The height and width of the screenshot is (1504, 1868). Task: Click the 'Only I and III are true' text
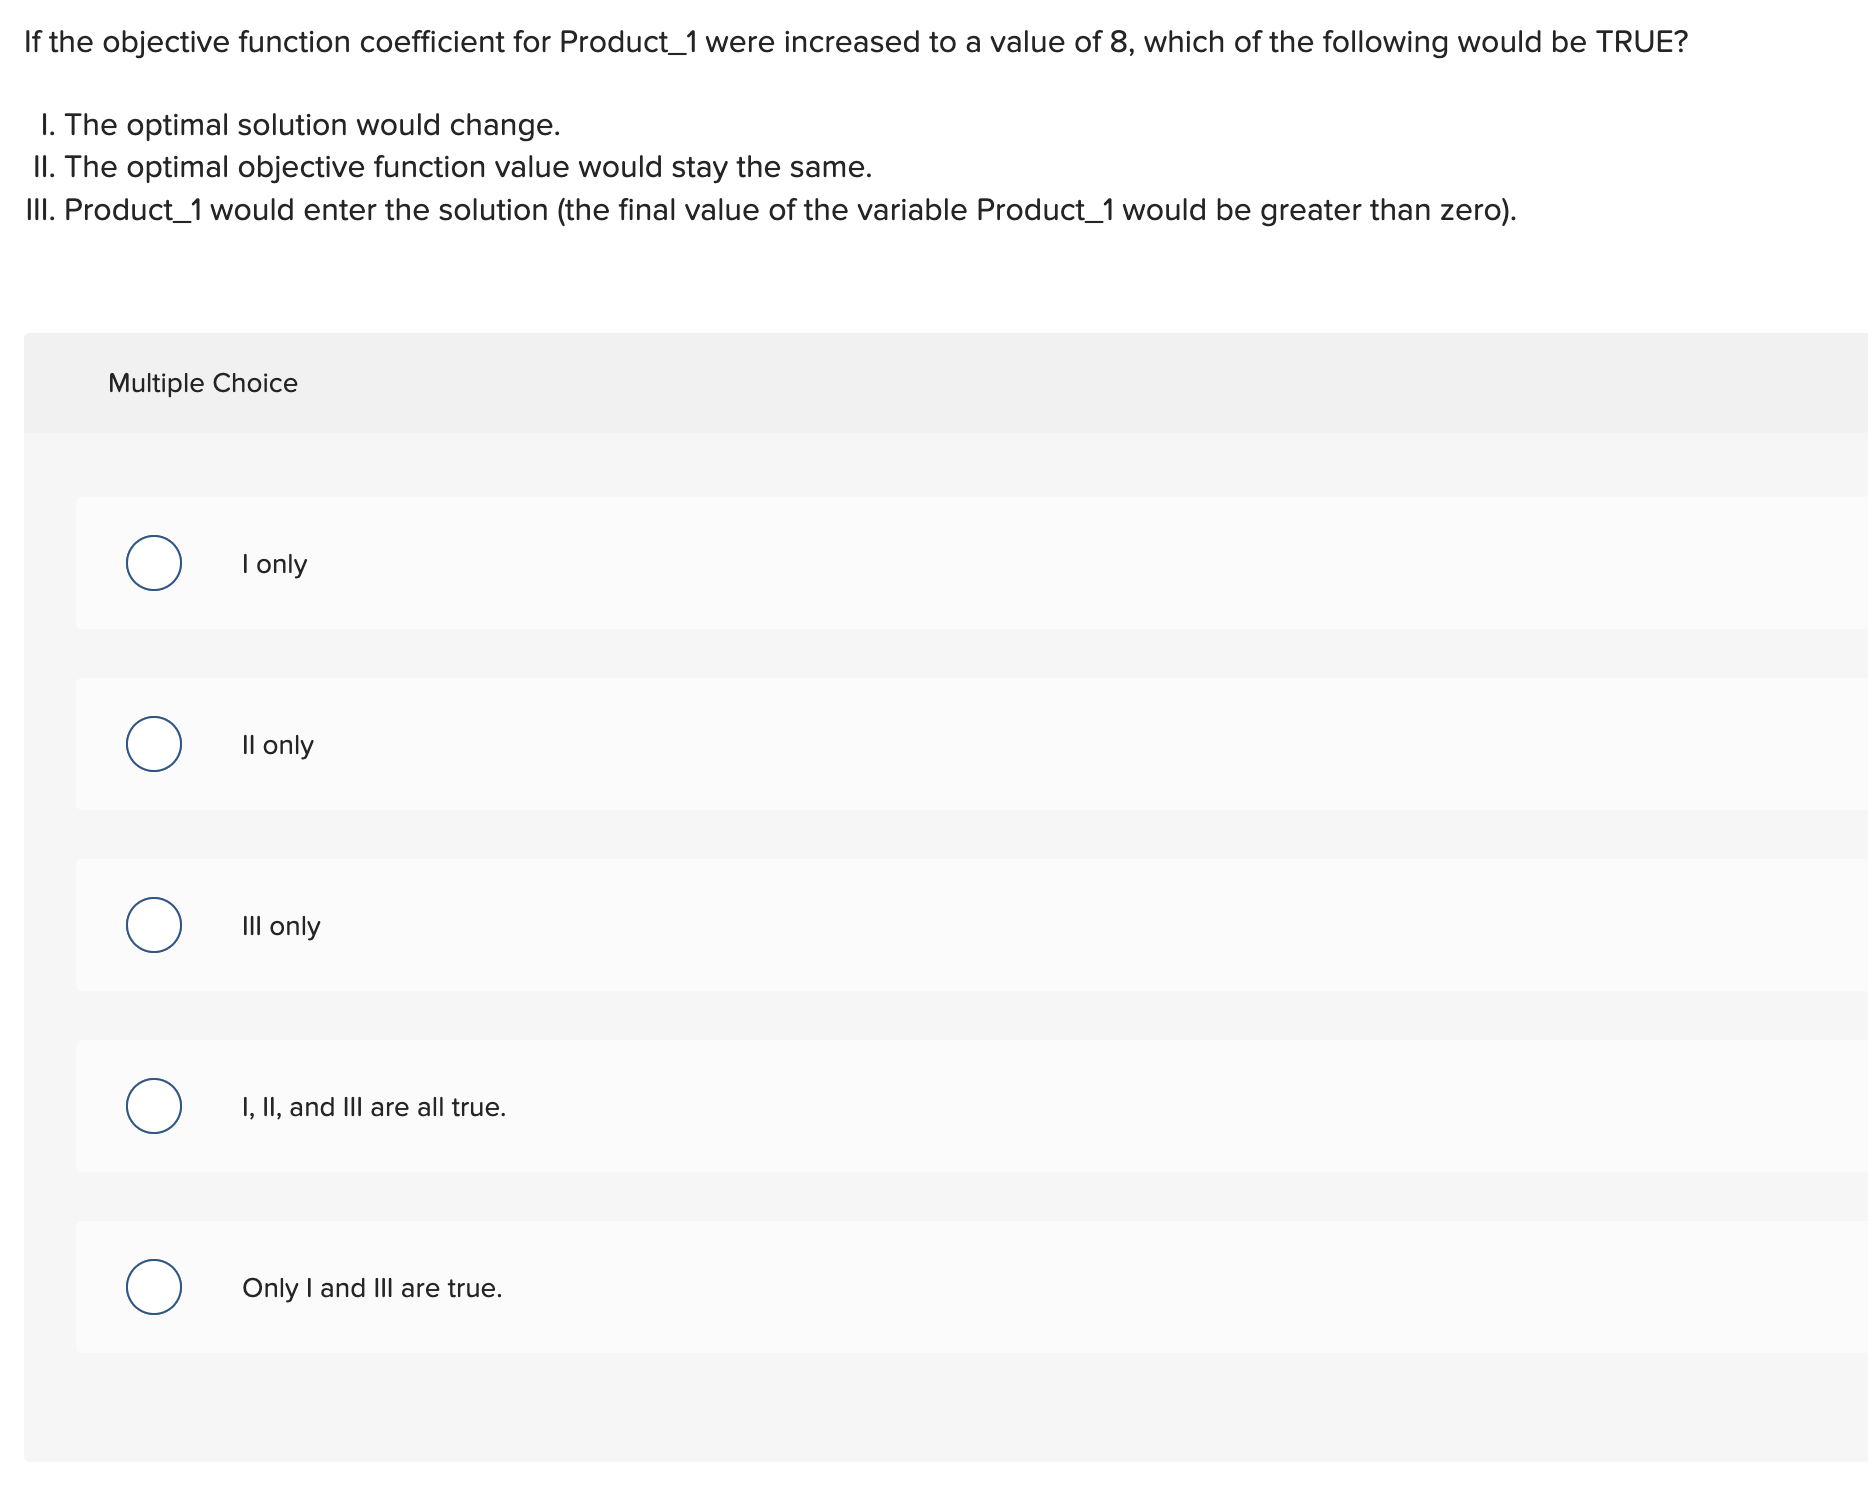(372, 1288)
